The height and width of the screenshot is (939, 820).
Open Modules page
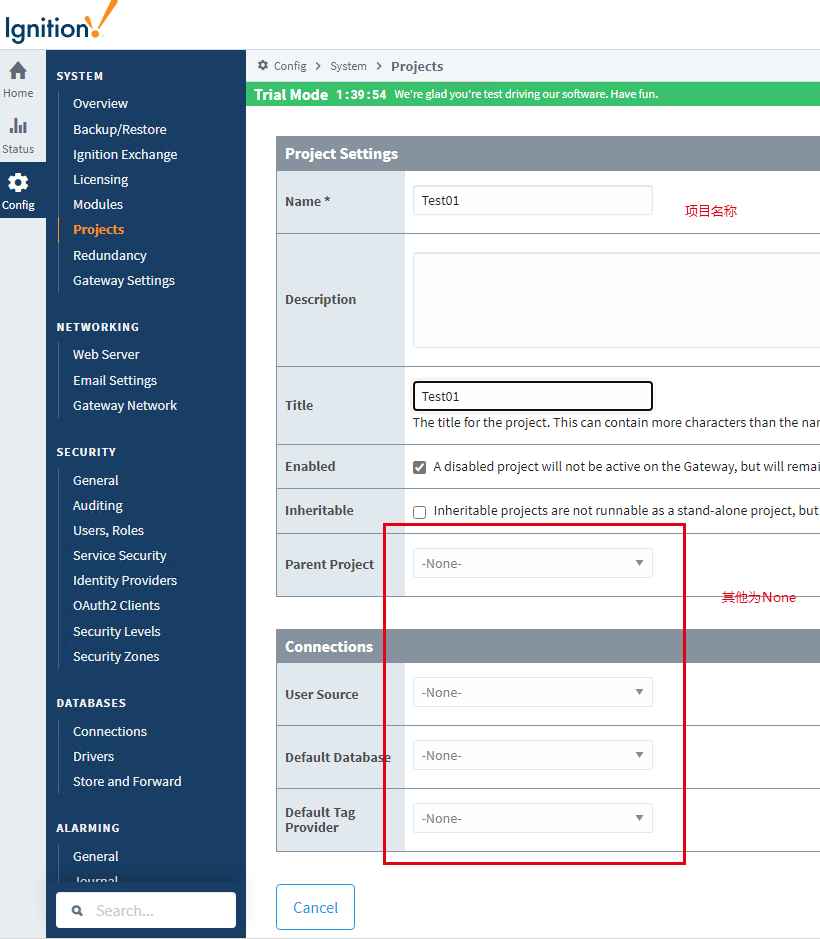tap(98, 204)
